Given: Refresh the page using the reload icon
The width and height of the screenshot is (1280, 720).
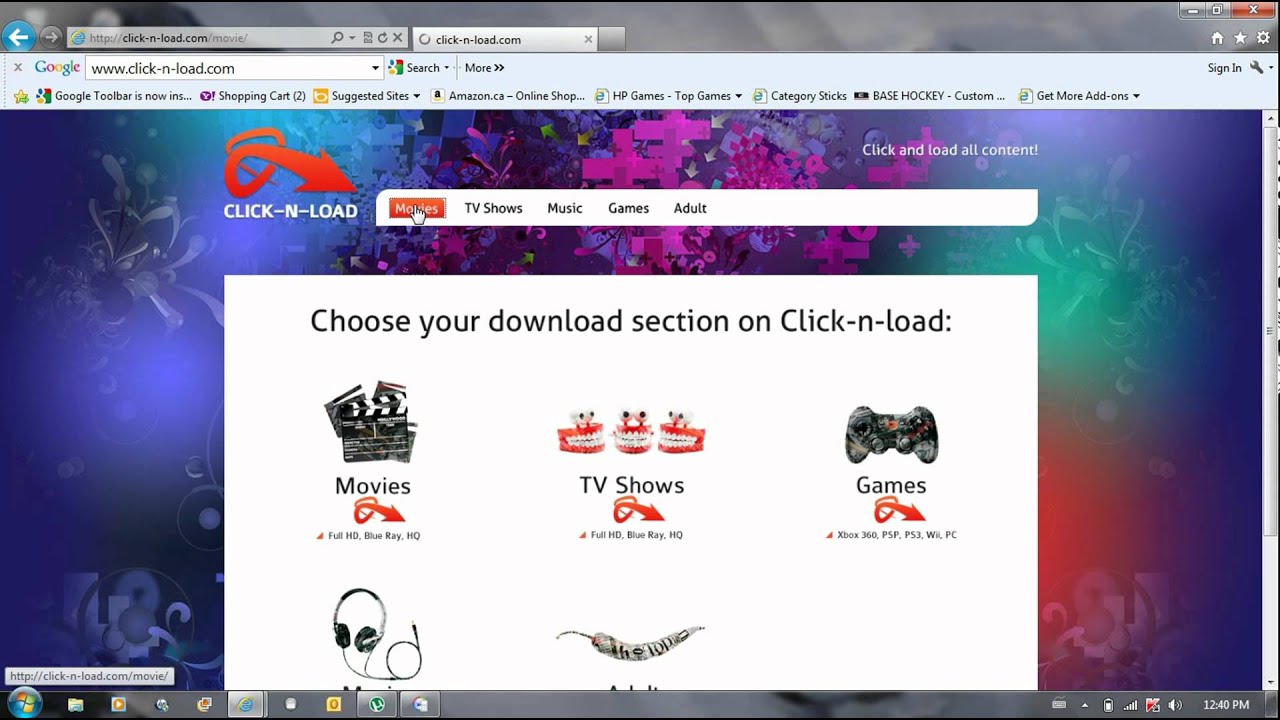Looking at the screenshot, I should pyautogui.click(x=382, y=38).
